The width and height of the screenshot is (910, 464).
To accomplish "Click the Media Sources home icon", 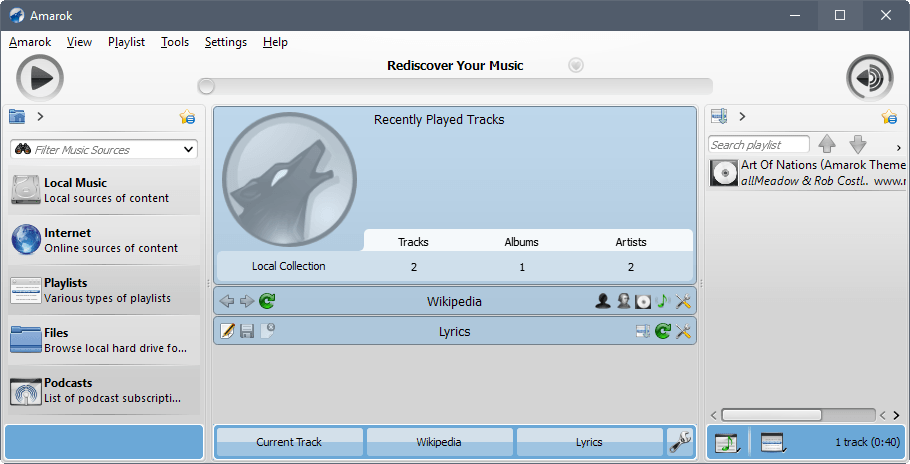I will 17,117.
